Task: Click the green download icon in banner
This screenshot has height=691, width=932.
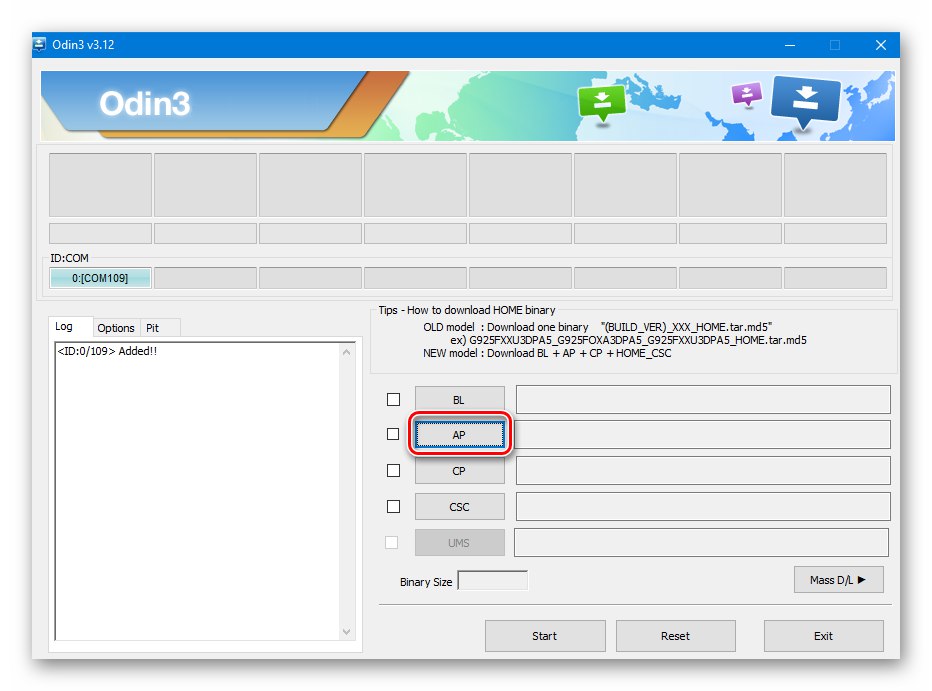Action: pyautogui.click(x=602, y=102)
